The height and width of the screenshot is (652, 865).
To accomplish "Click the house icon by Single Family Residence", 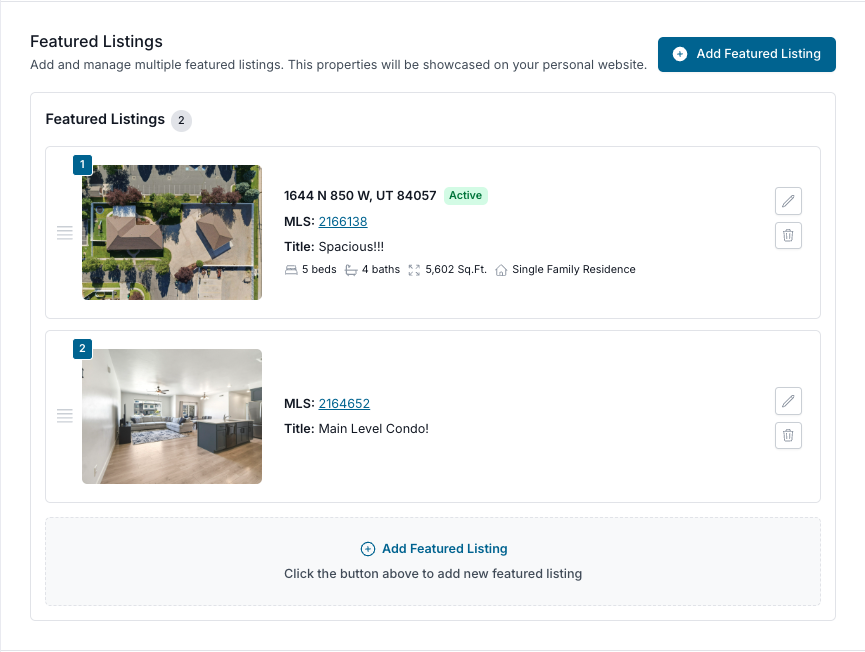I will click(x=501, y=270).
